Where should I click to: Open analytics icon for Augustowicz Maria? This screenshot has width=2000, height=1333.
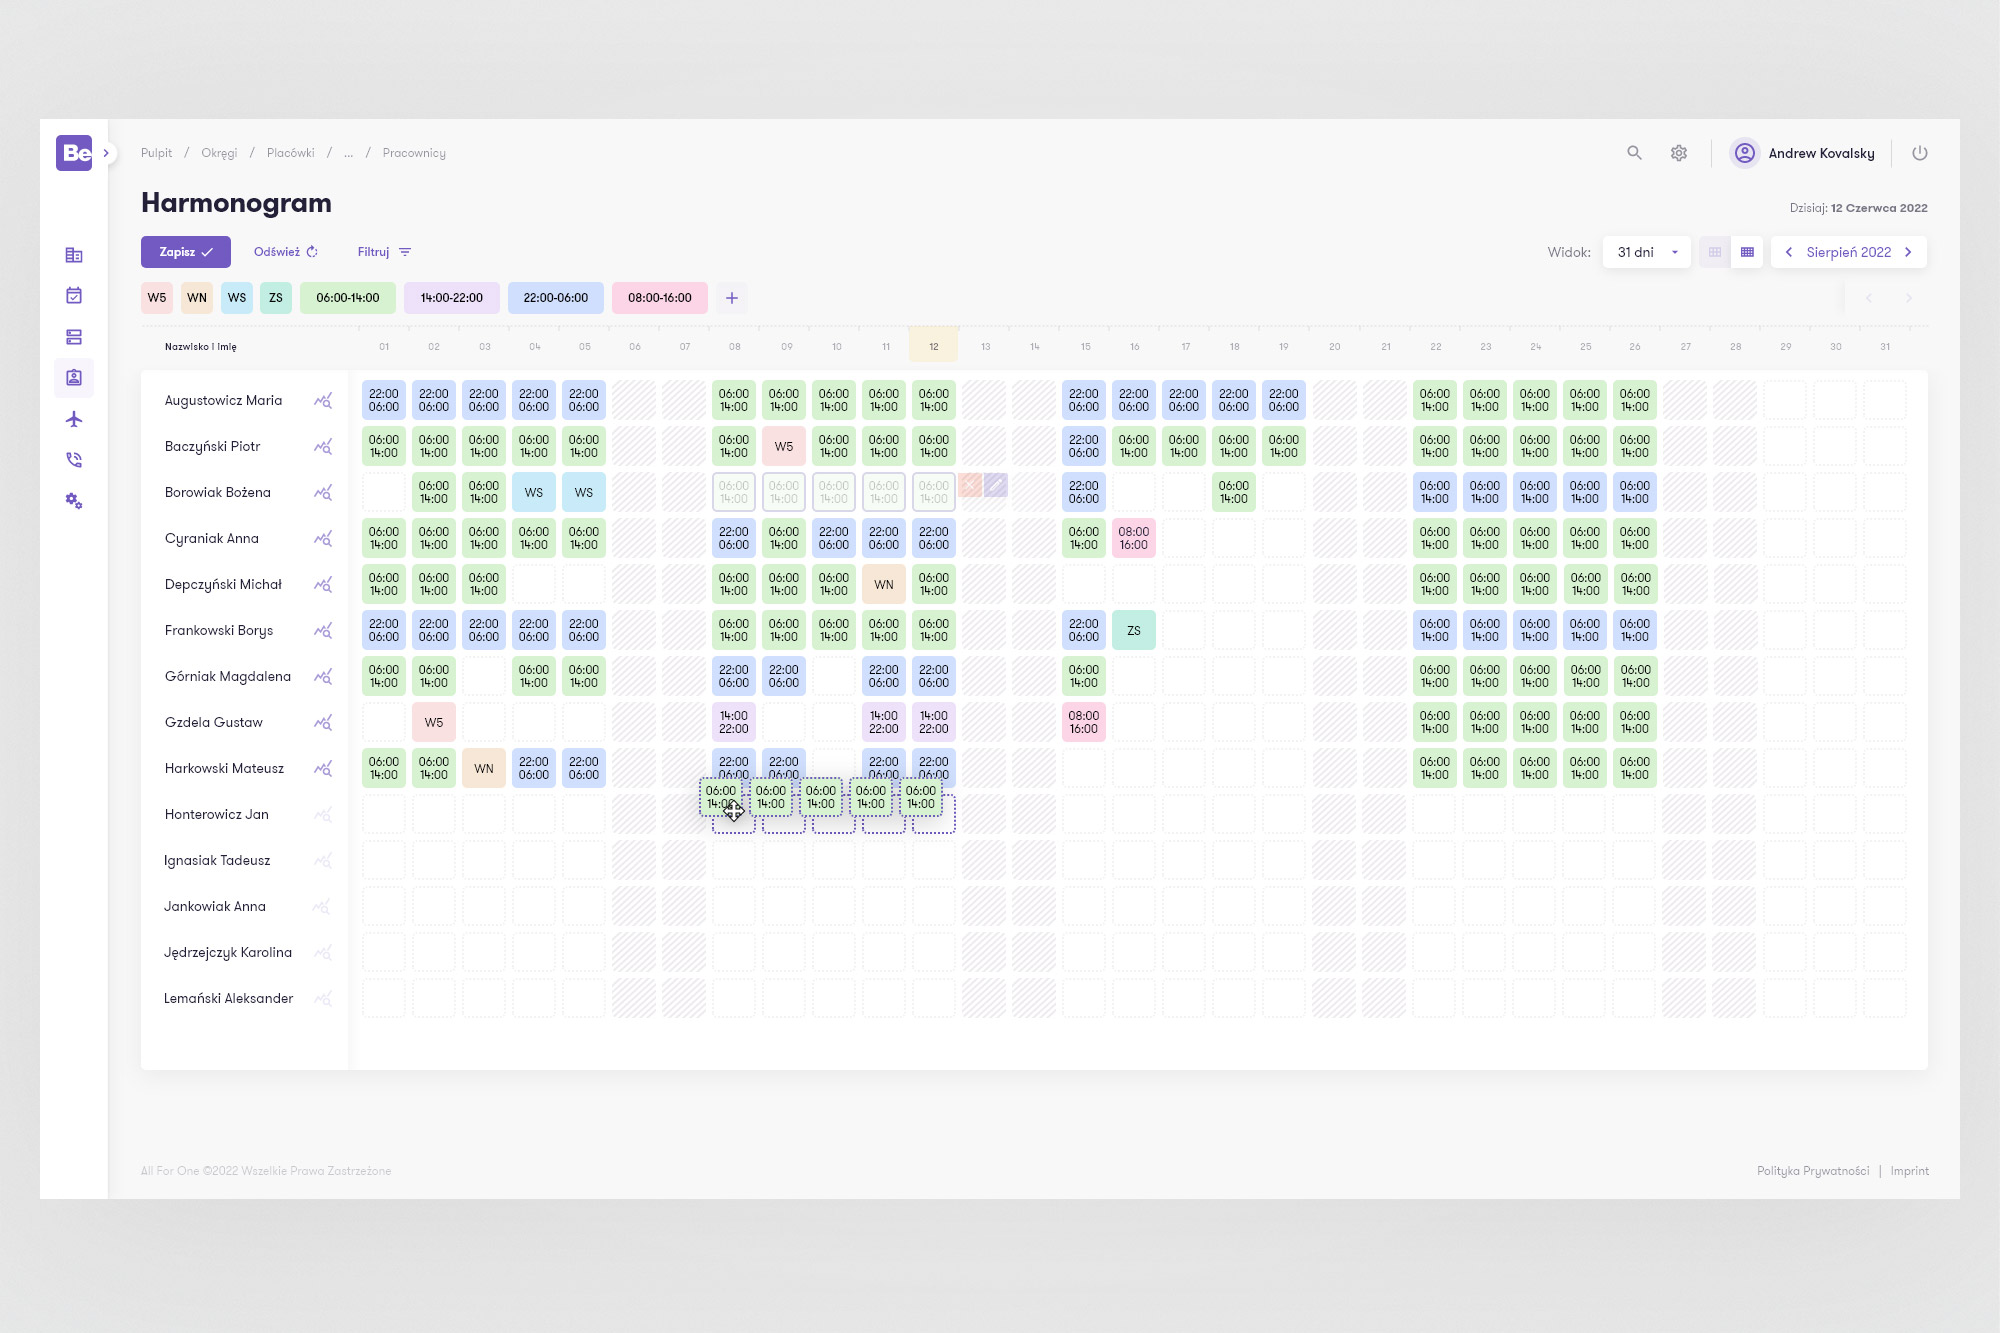click(x=323, y=401)
